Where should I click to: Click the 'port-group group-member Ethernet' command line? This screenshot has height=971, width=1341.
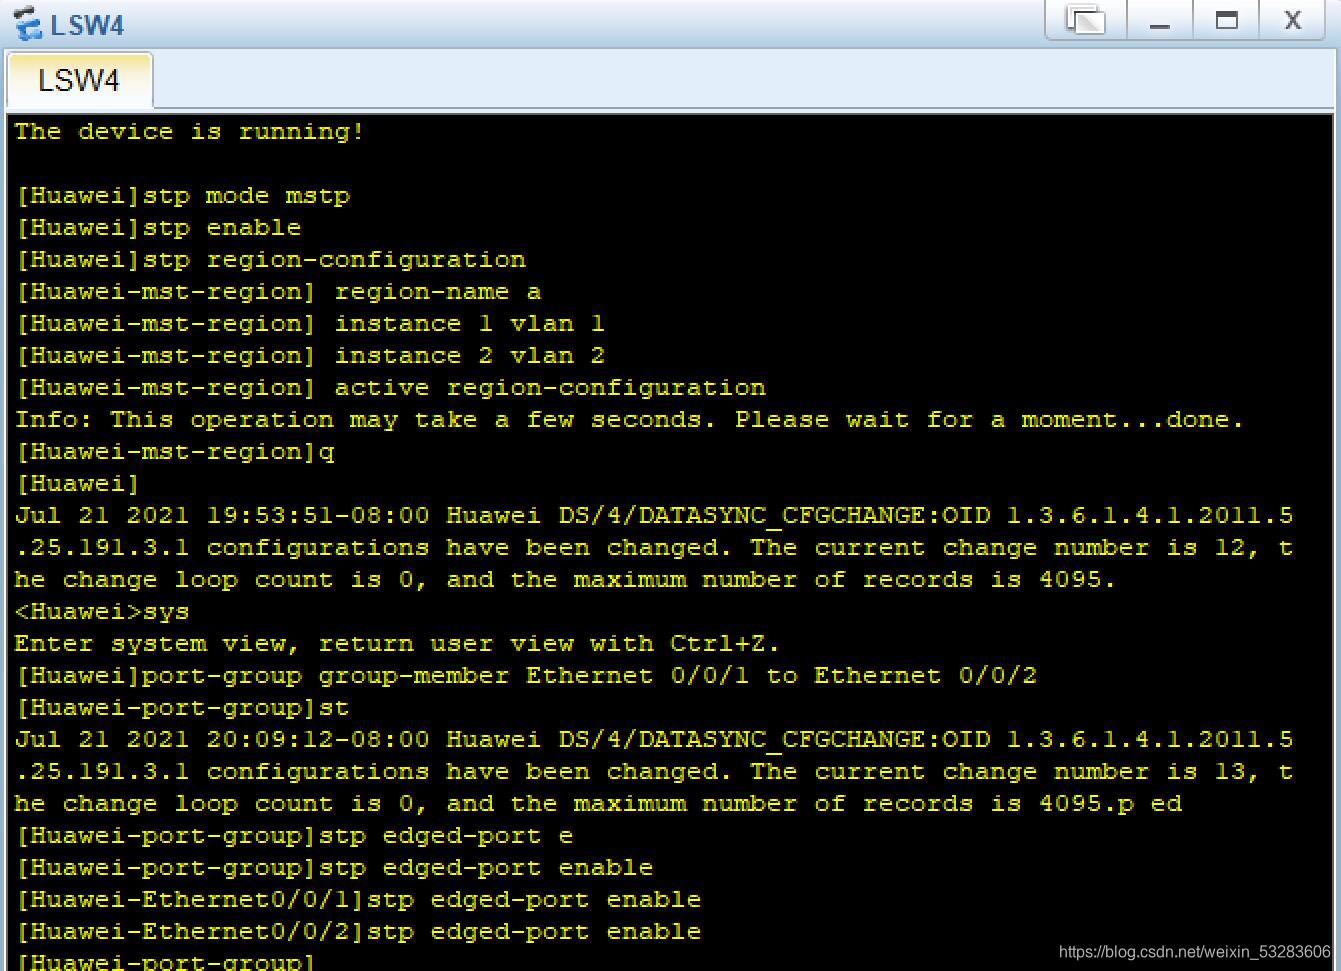click(527, 676)
